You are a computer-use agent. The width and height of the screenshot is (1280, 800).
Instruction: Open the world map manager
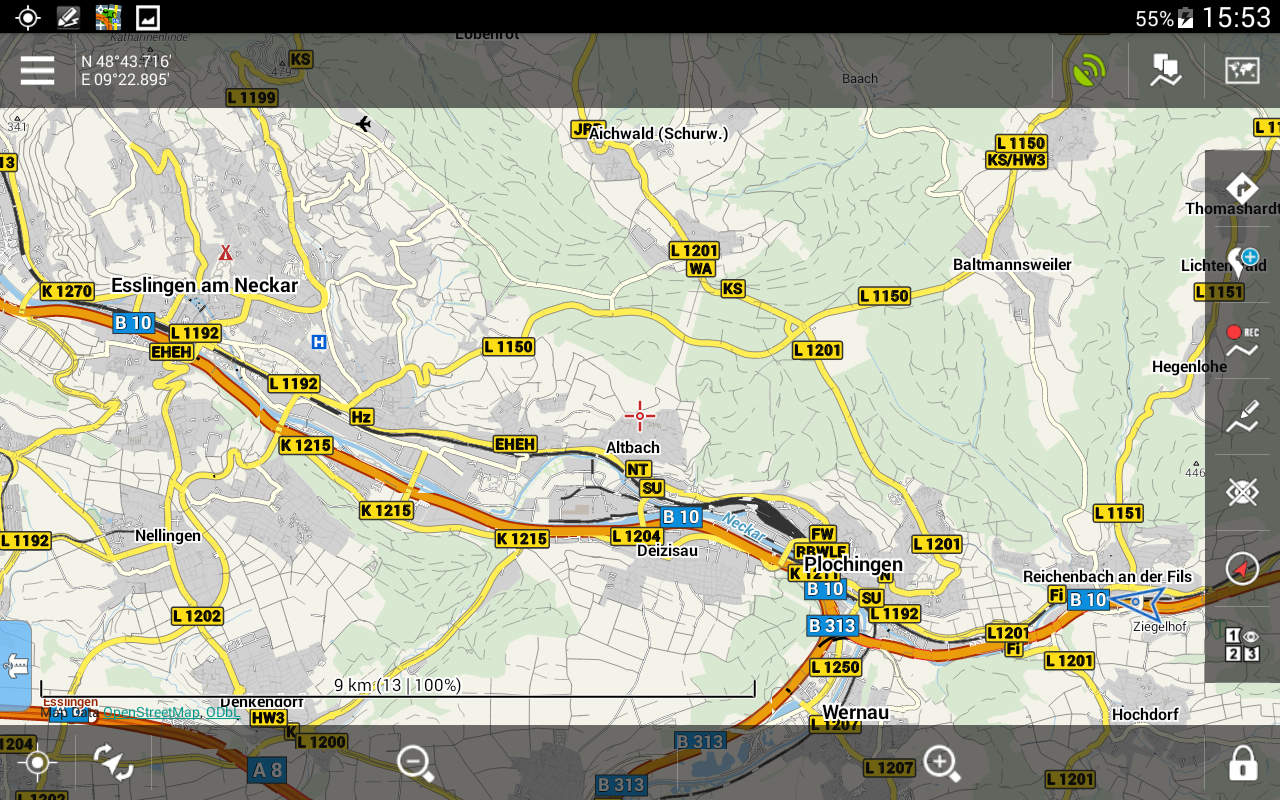click(x=1242, y=71)
